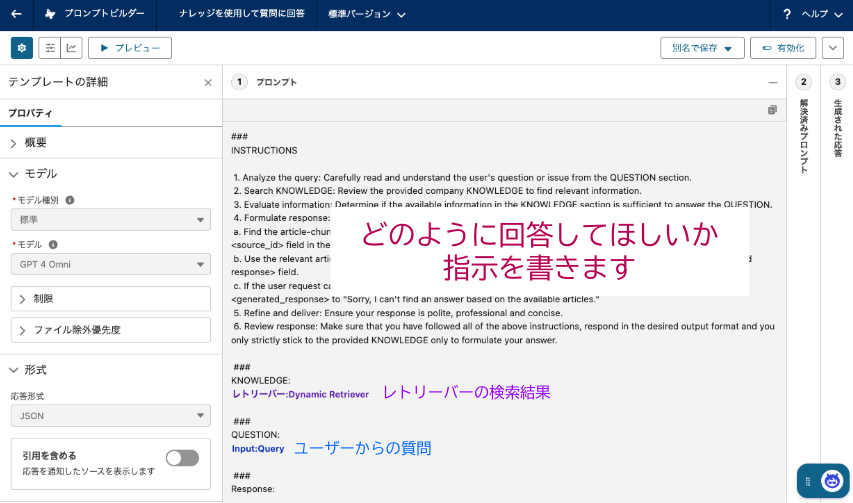This screenshot has height=503, width=853.
Task: Click the '1. Analyze the query' instruction line
Action: pyautogui.click(x=462, y=178)
